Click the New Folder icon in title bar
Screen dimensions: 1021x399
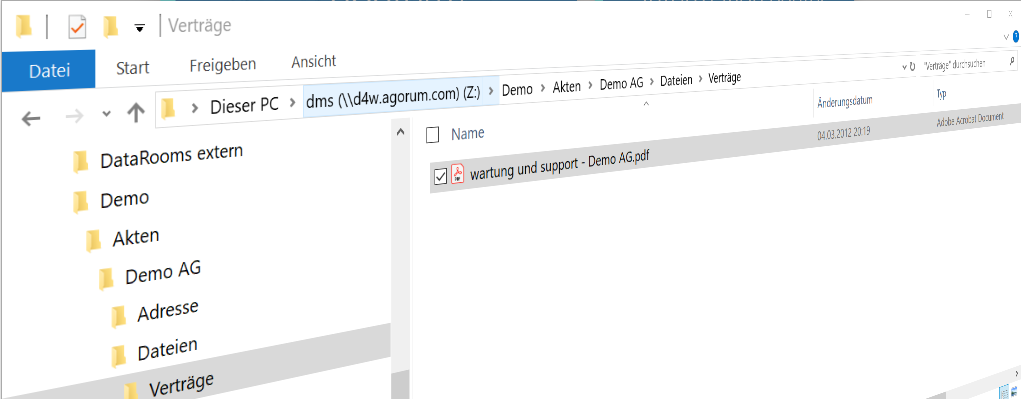(111, 27)
